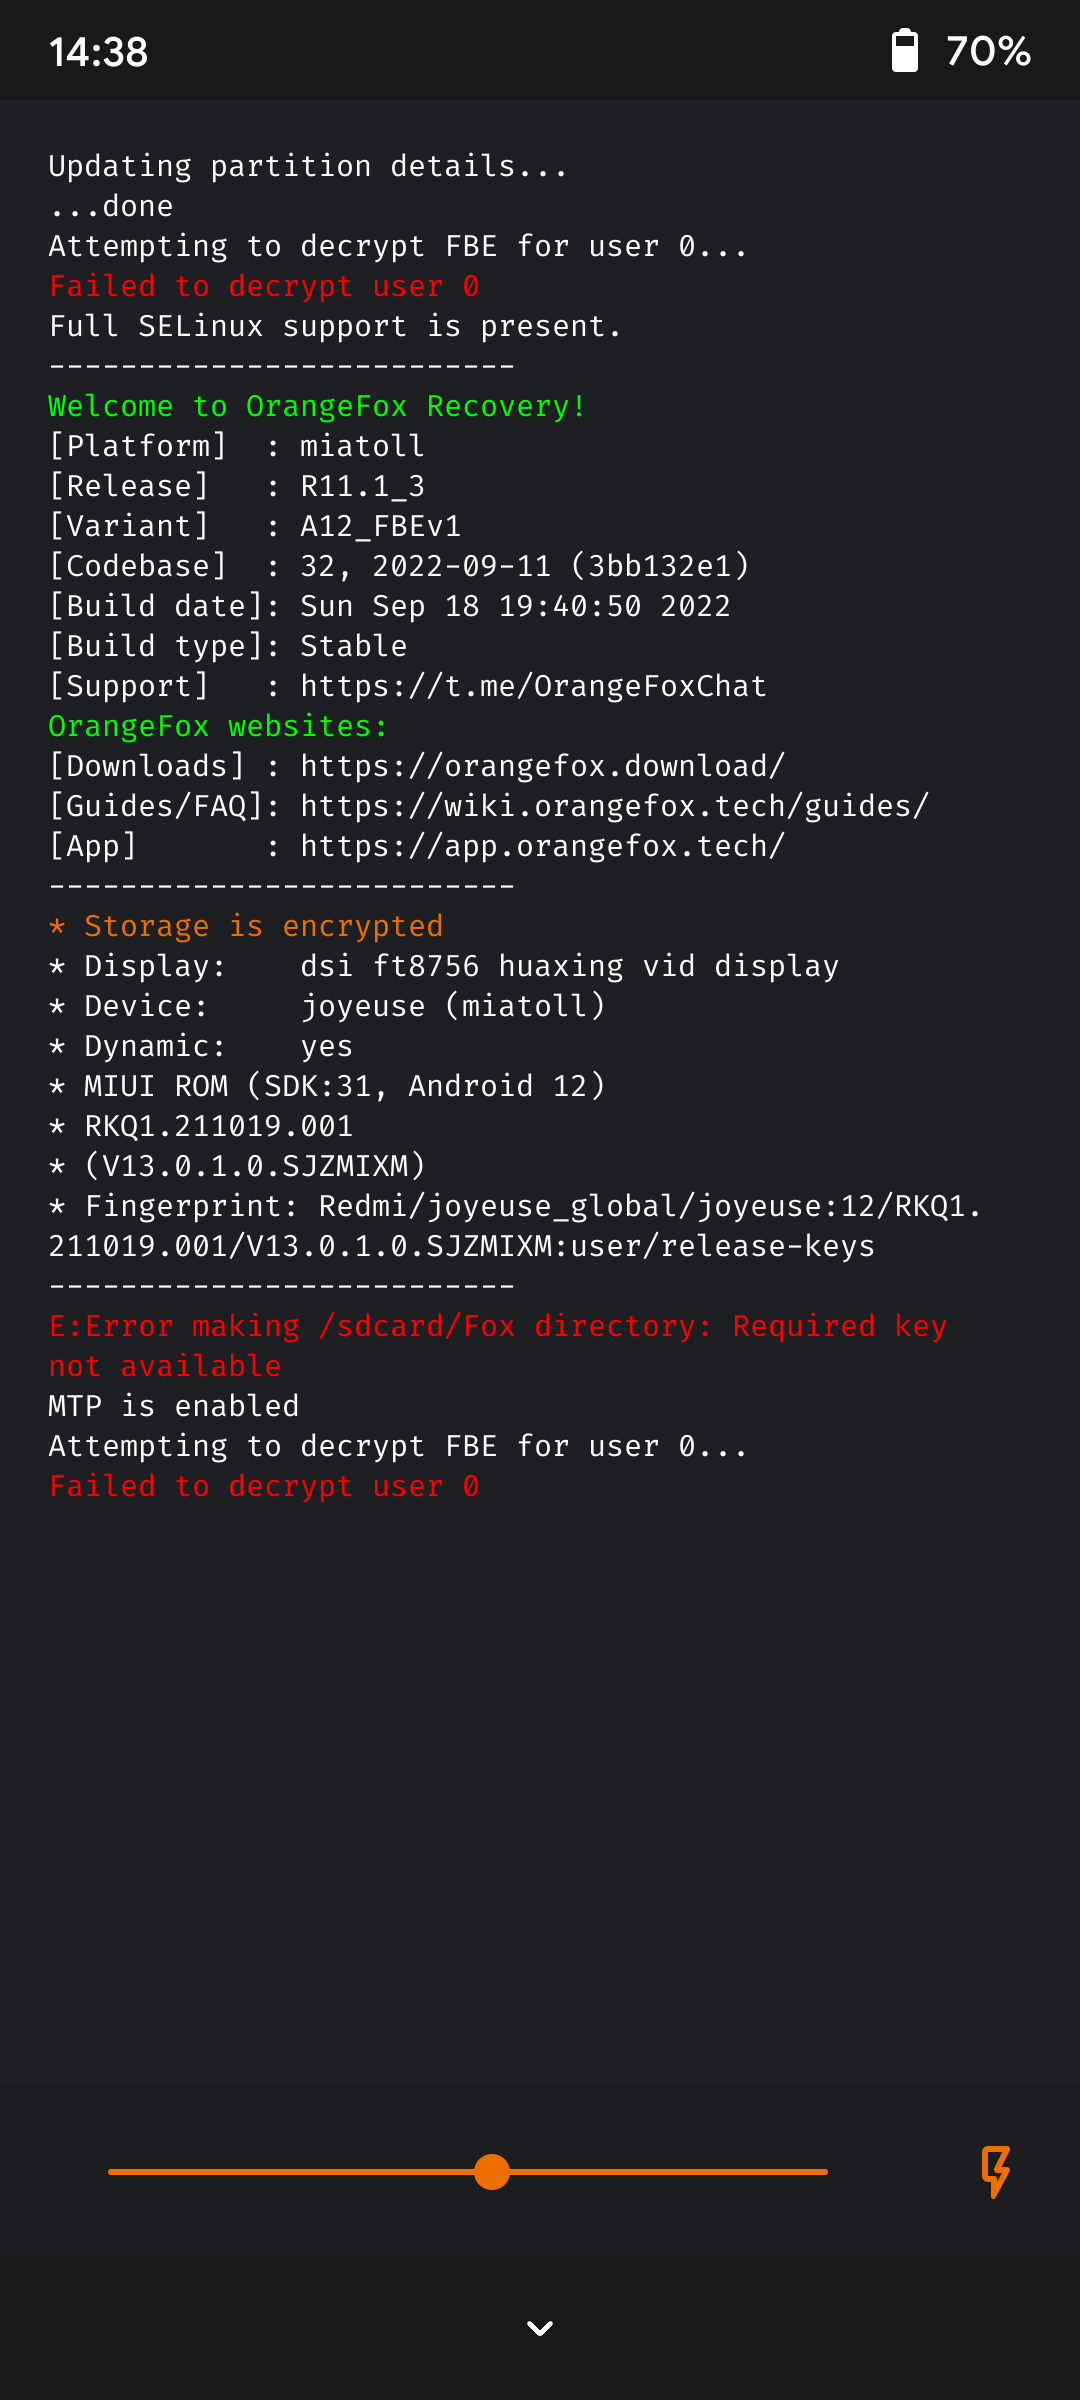Open the wiki.orangefox.tech guides link

(614, 806)
